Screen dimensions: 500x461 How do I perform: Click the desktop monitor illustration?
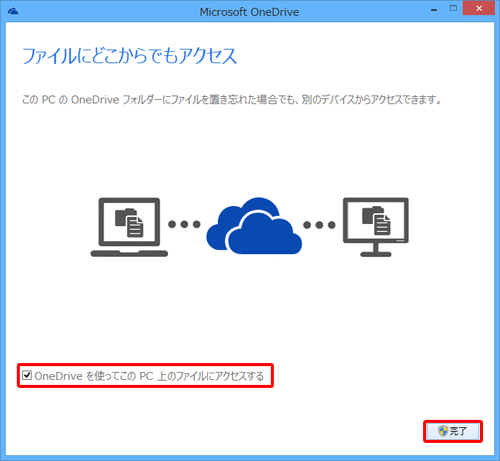pos(376,227)
